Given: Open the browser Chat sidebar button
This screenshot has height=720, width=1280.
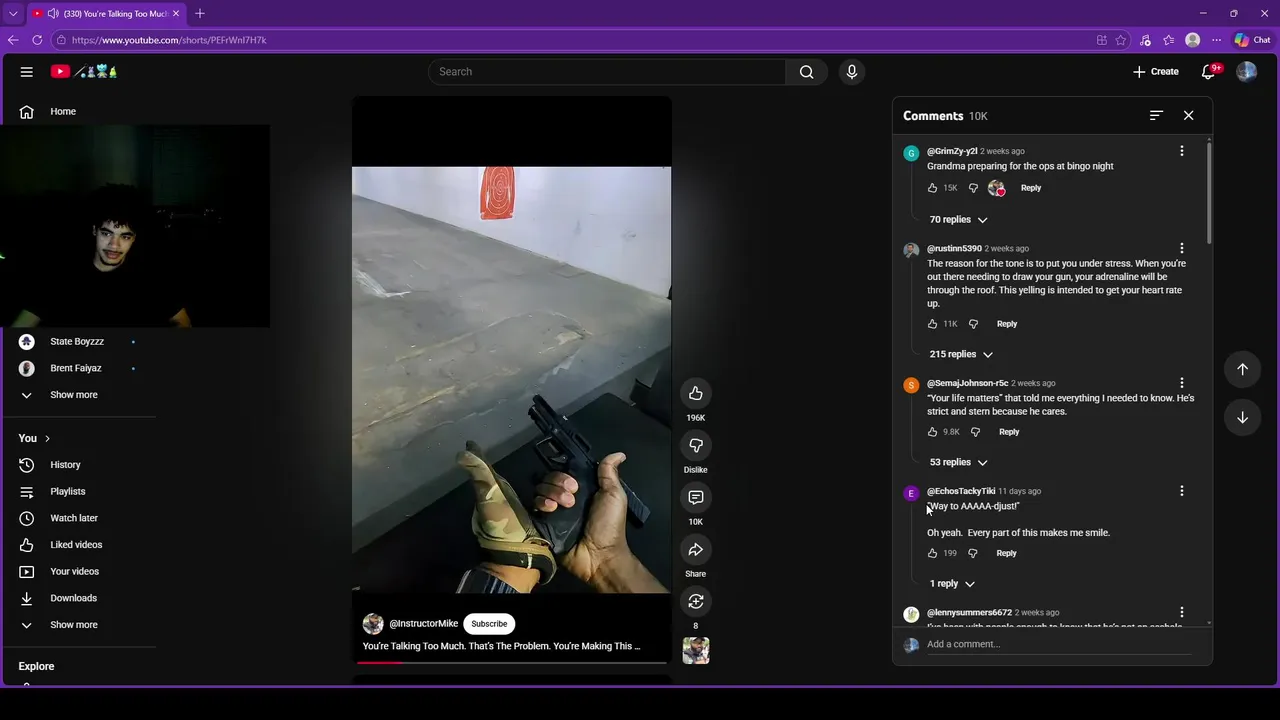Looking at the screenshot, I should pos(1252,40).
